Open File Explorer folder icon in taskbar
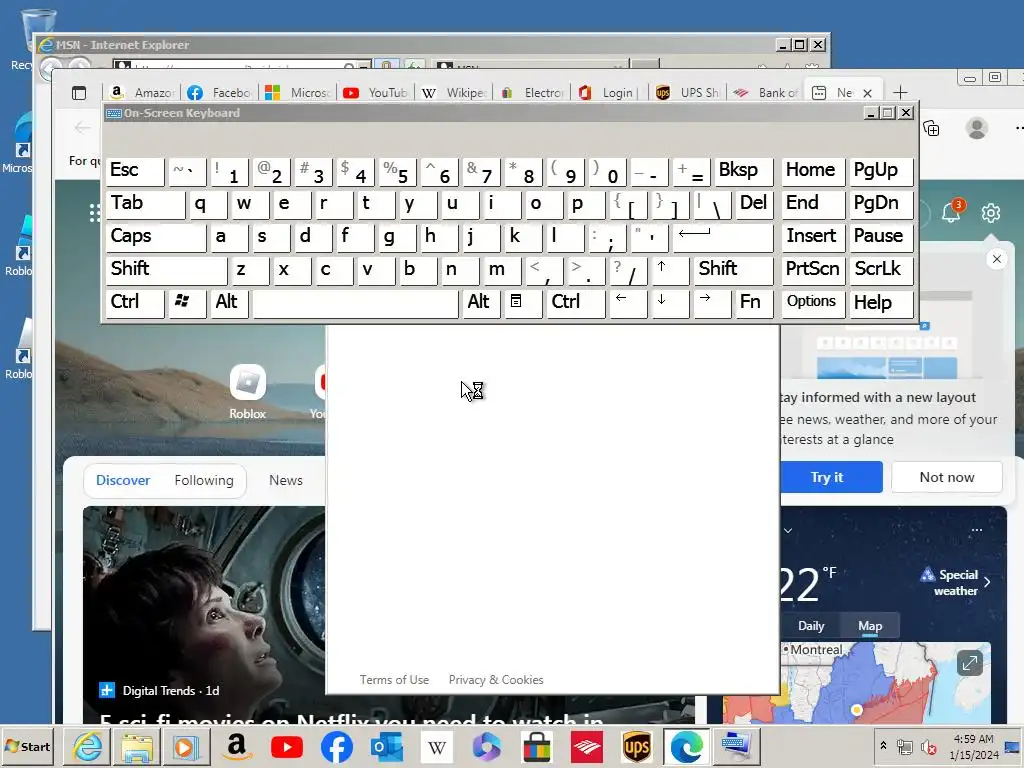 click(136, 746)
